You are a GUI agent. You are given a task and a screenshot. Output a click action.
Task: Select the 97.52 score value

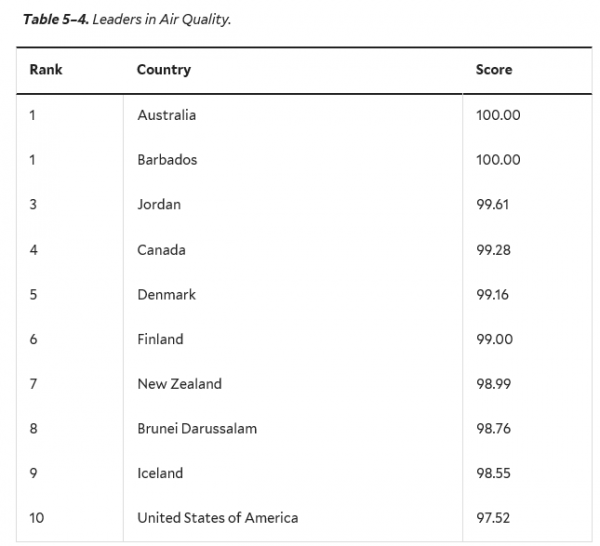[x=494, y=518]
